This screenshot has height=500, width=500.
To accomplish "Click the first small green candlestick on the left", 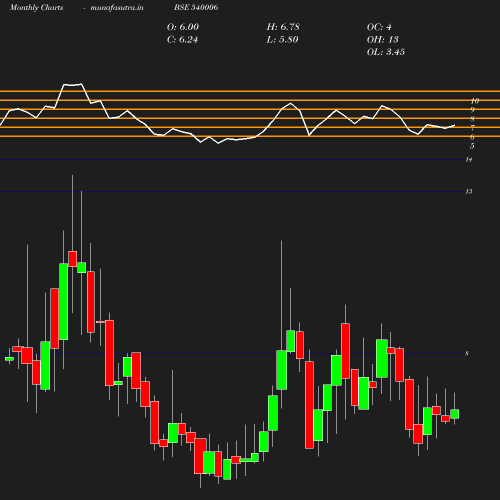I will point(9,359).
